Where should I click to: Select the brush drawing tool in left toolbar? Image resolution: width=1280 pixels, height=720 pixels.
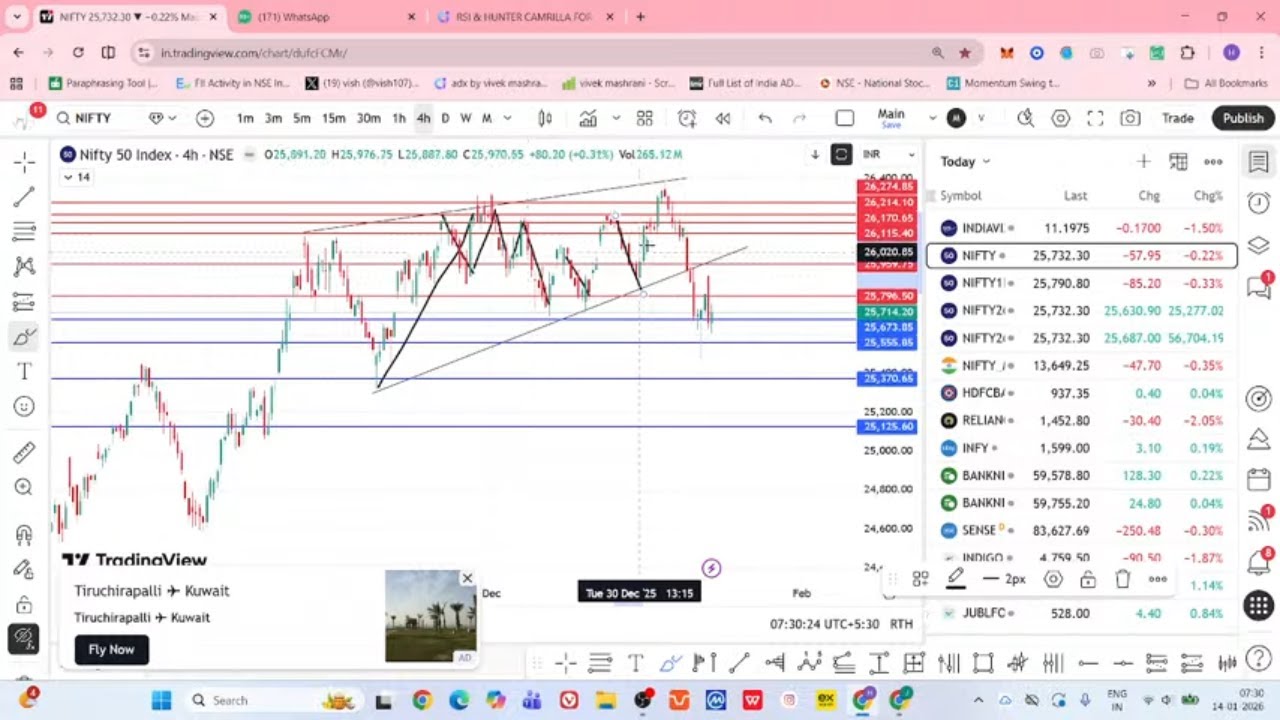pyautogui.click(x=24, y=336)
